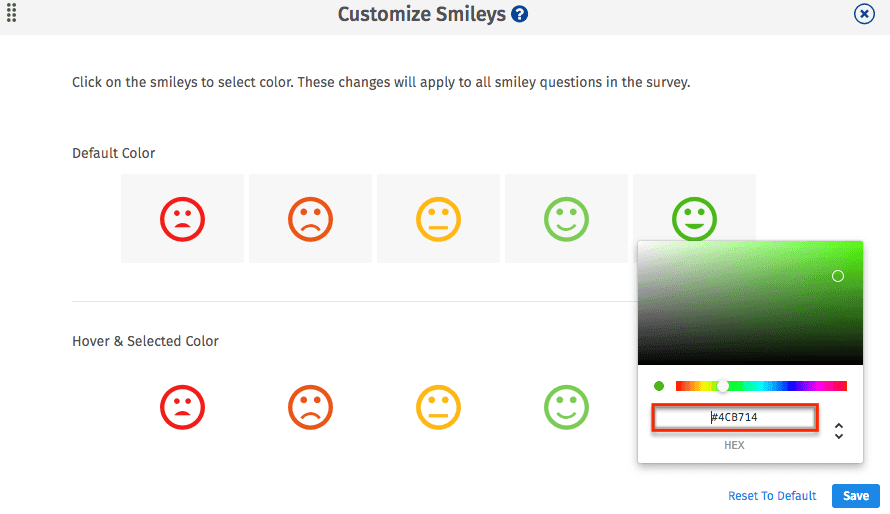Screen dimensions: 890x514
Task: Pick light green smiling hover color smiley
Action: click(x=566, y=407)
